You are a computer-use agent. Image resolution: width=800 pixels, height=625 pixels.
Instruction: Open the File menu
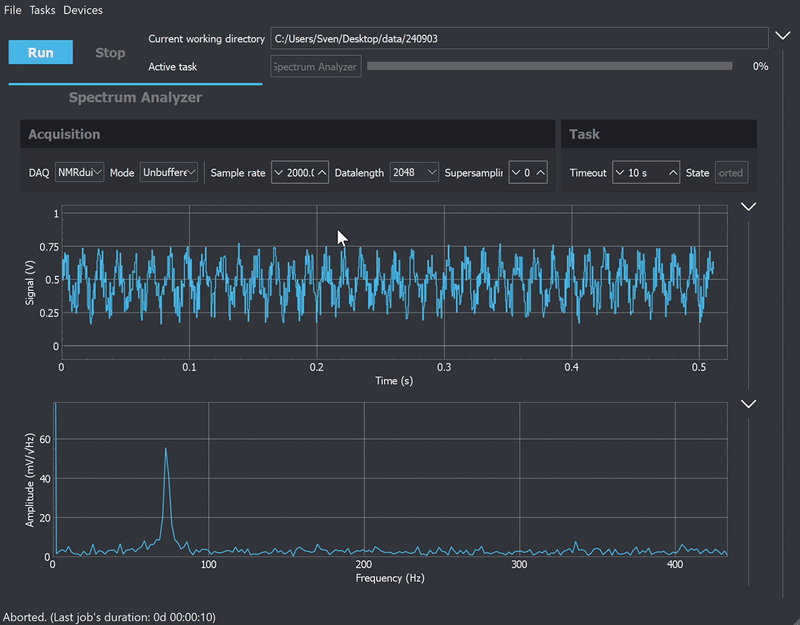click(x=13, y=10)
